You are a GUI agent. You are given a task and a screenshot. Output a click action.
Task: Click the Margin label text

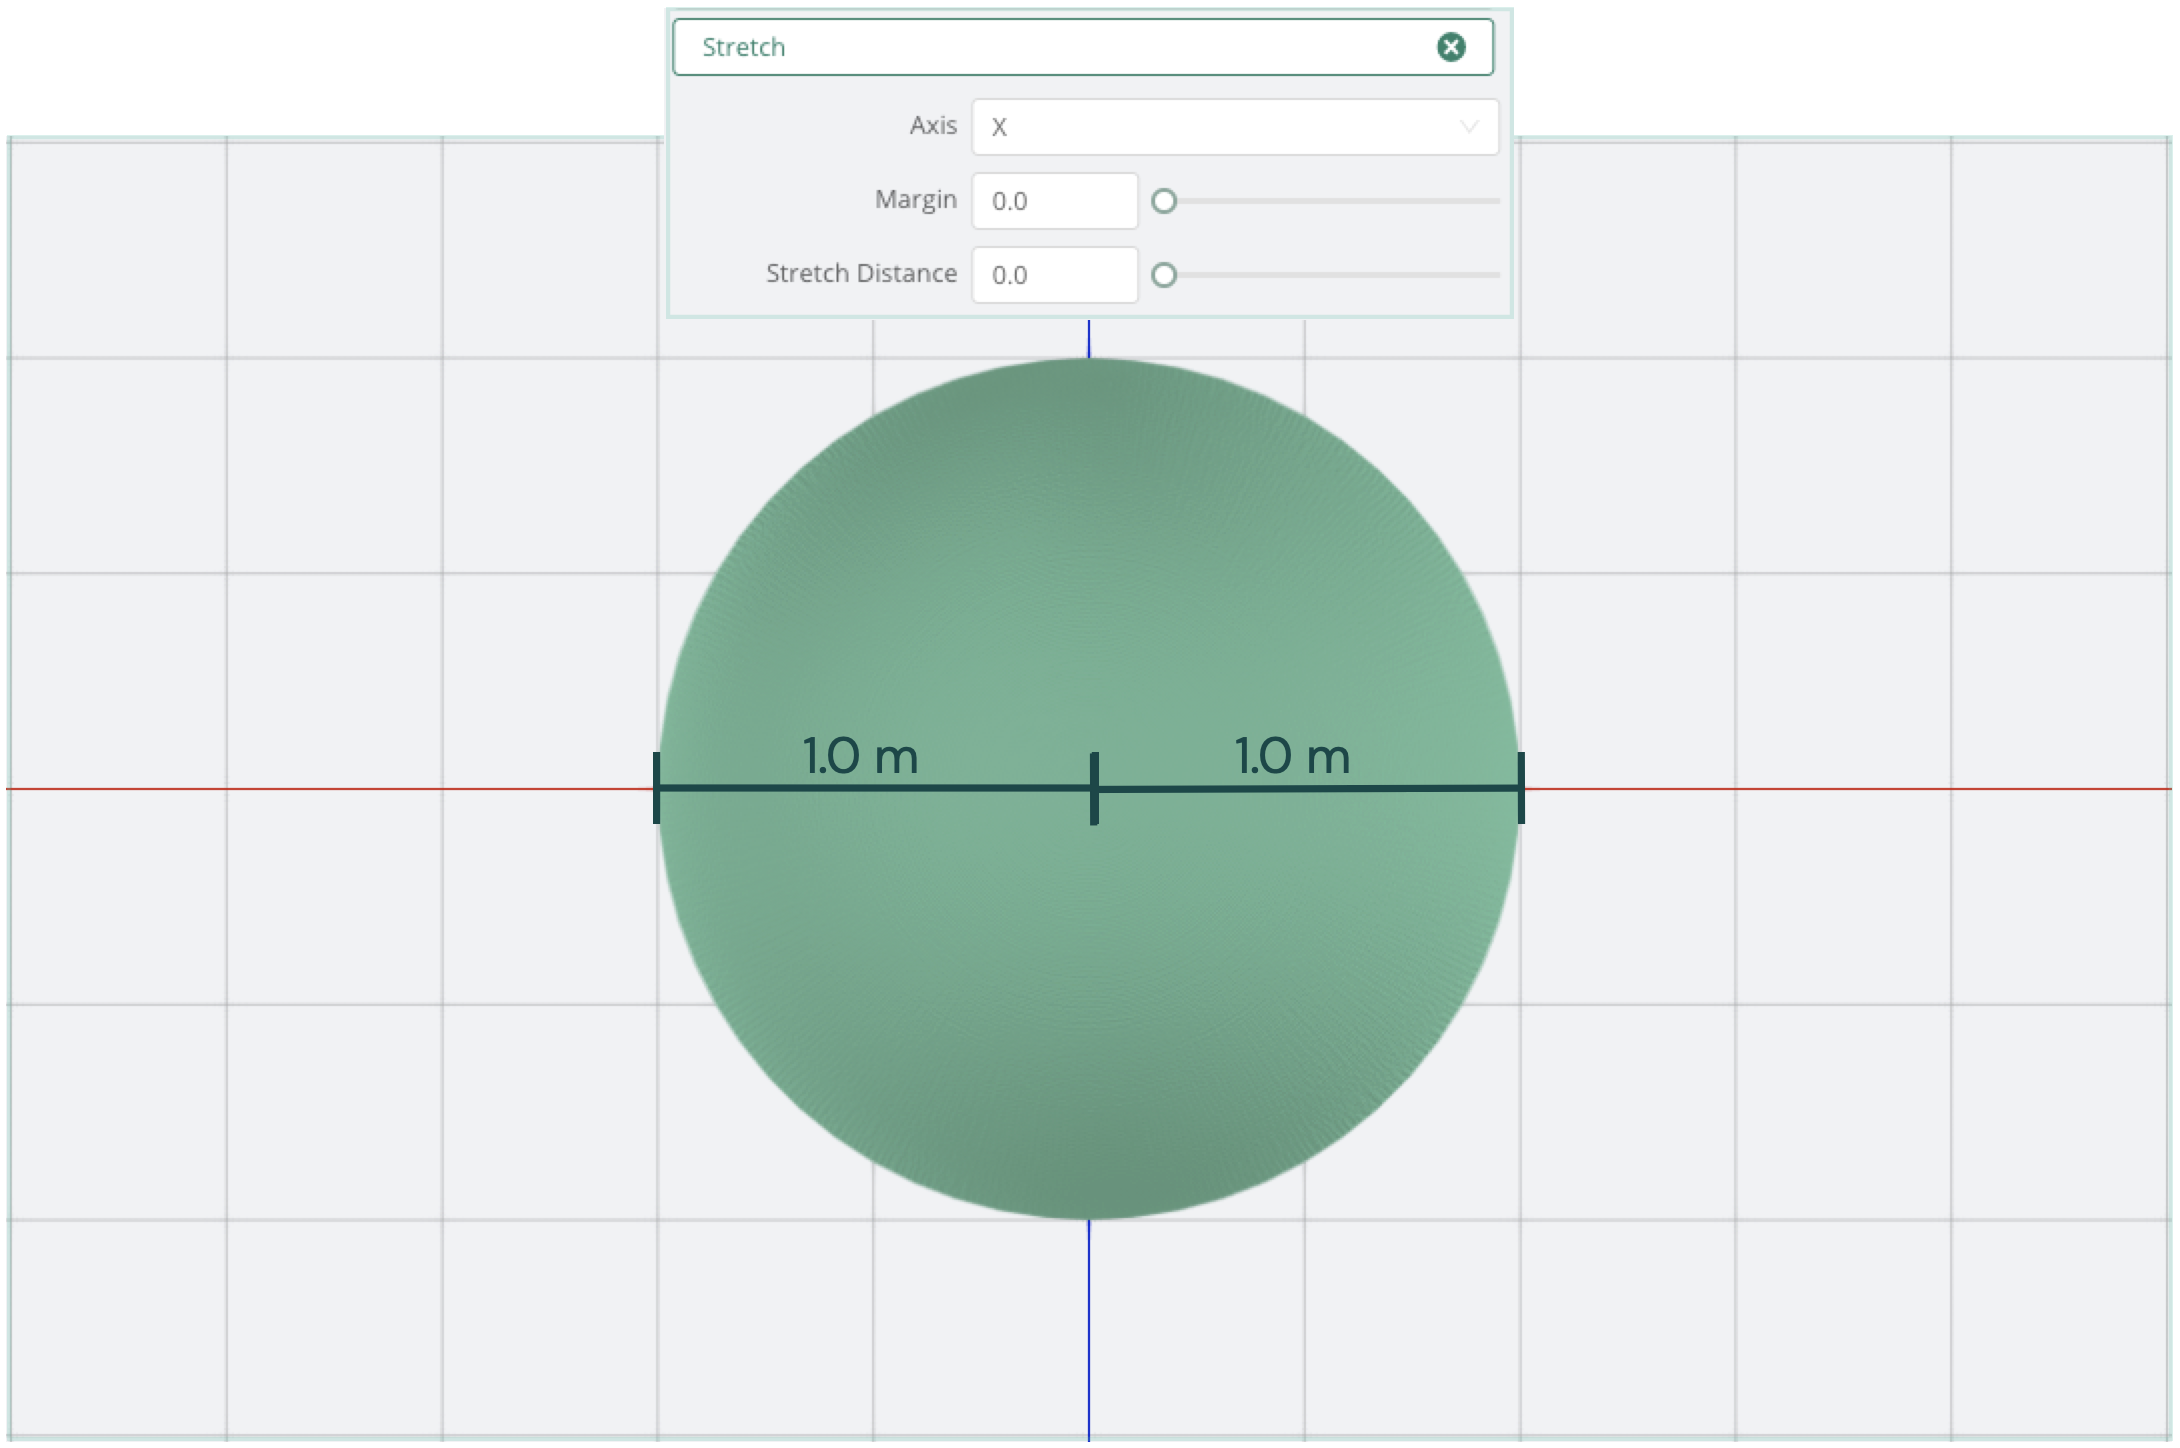[915, 200]
